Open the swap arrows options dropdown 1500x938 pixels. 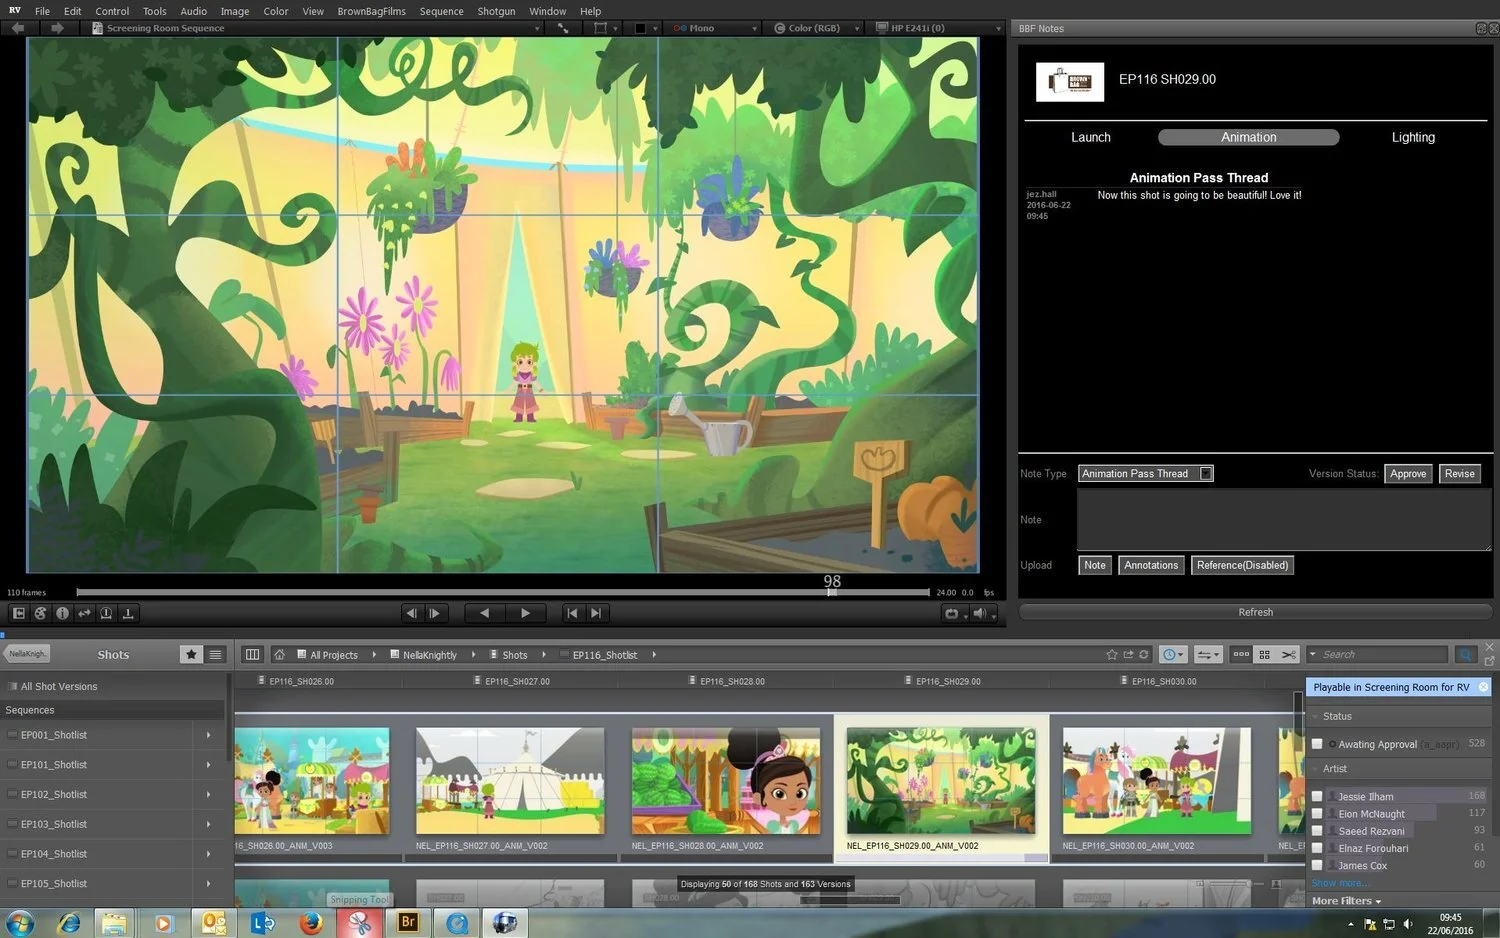pyautogui.click(x=1208, y=654)
